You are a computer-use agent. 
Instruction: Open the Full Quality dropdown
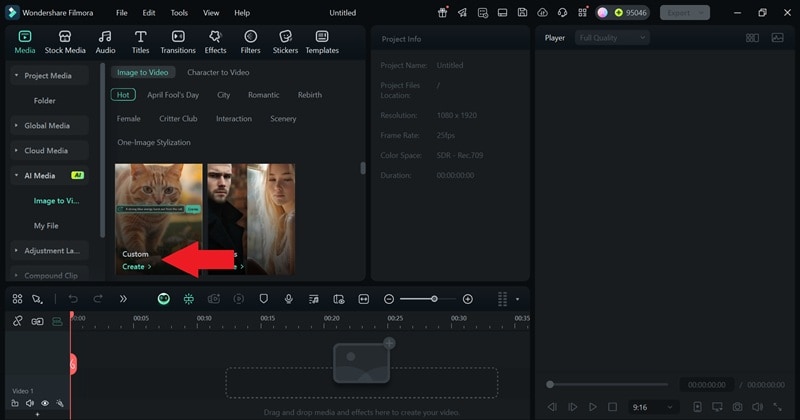tap(612, 38)
